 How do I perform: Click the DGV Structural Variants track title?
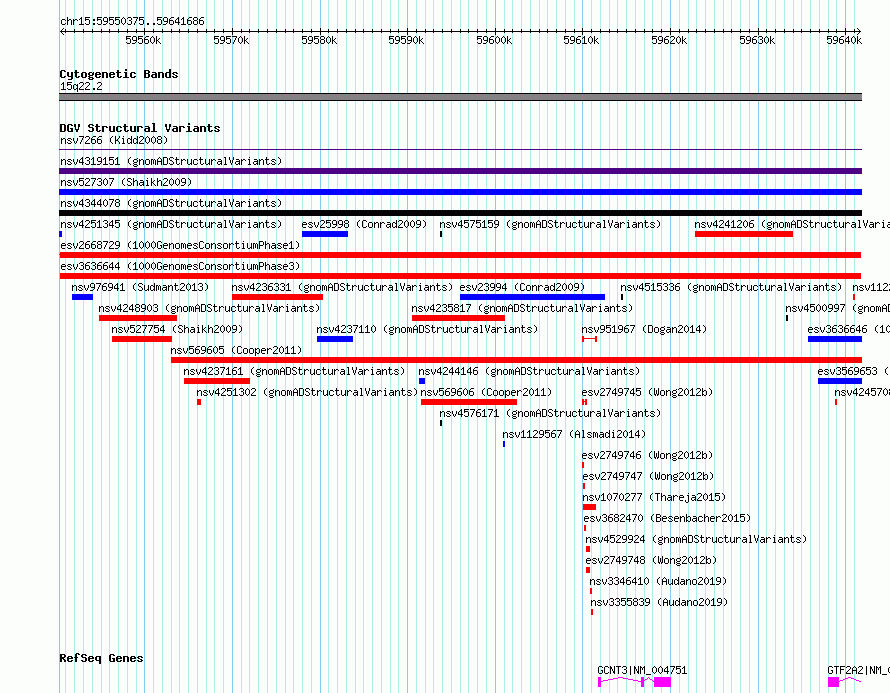[140, 128]
